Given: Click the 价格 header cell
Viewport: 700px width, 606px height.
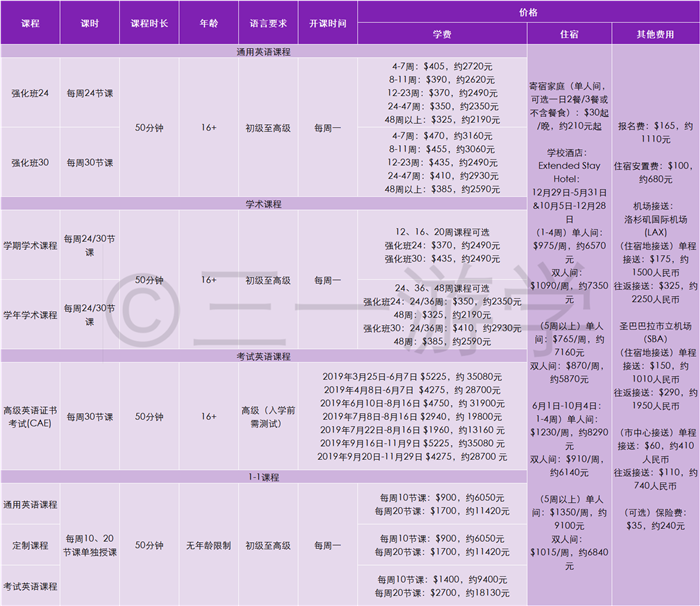Looking at the screenshot, I should [x=529, y=12].
